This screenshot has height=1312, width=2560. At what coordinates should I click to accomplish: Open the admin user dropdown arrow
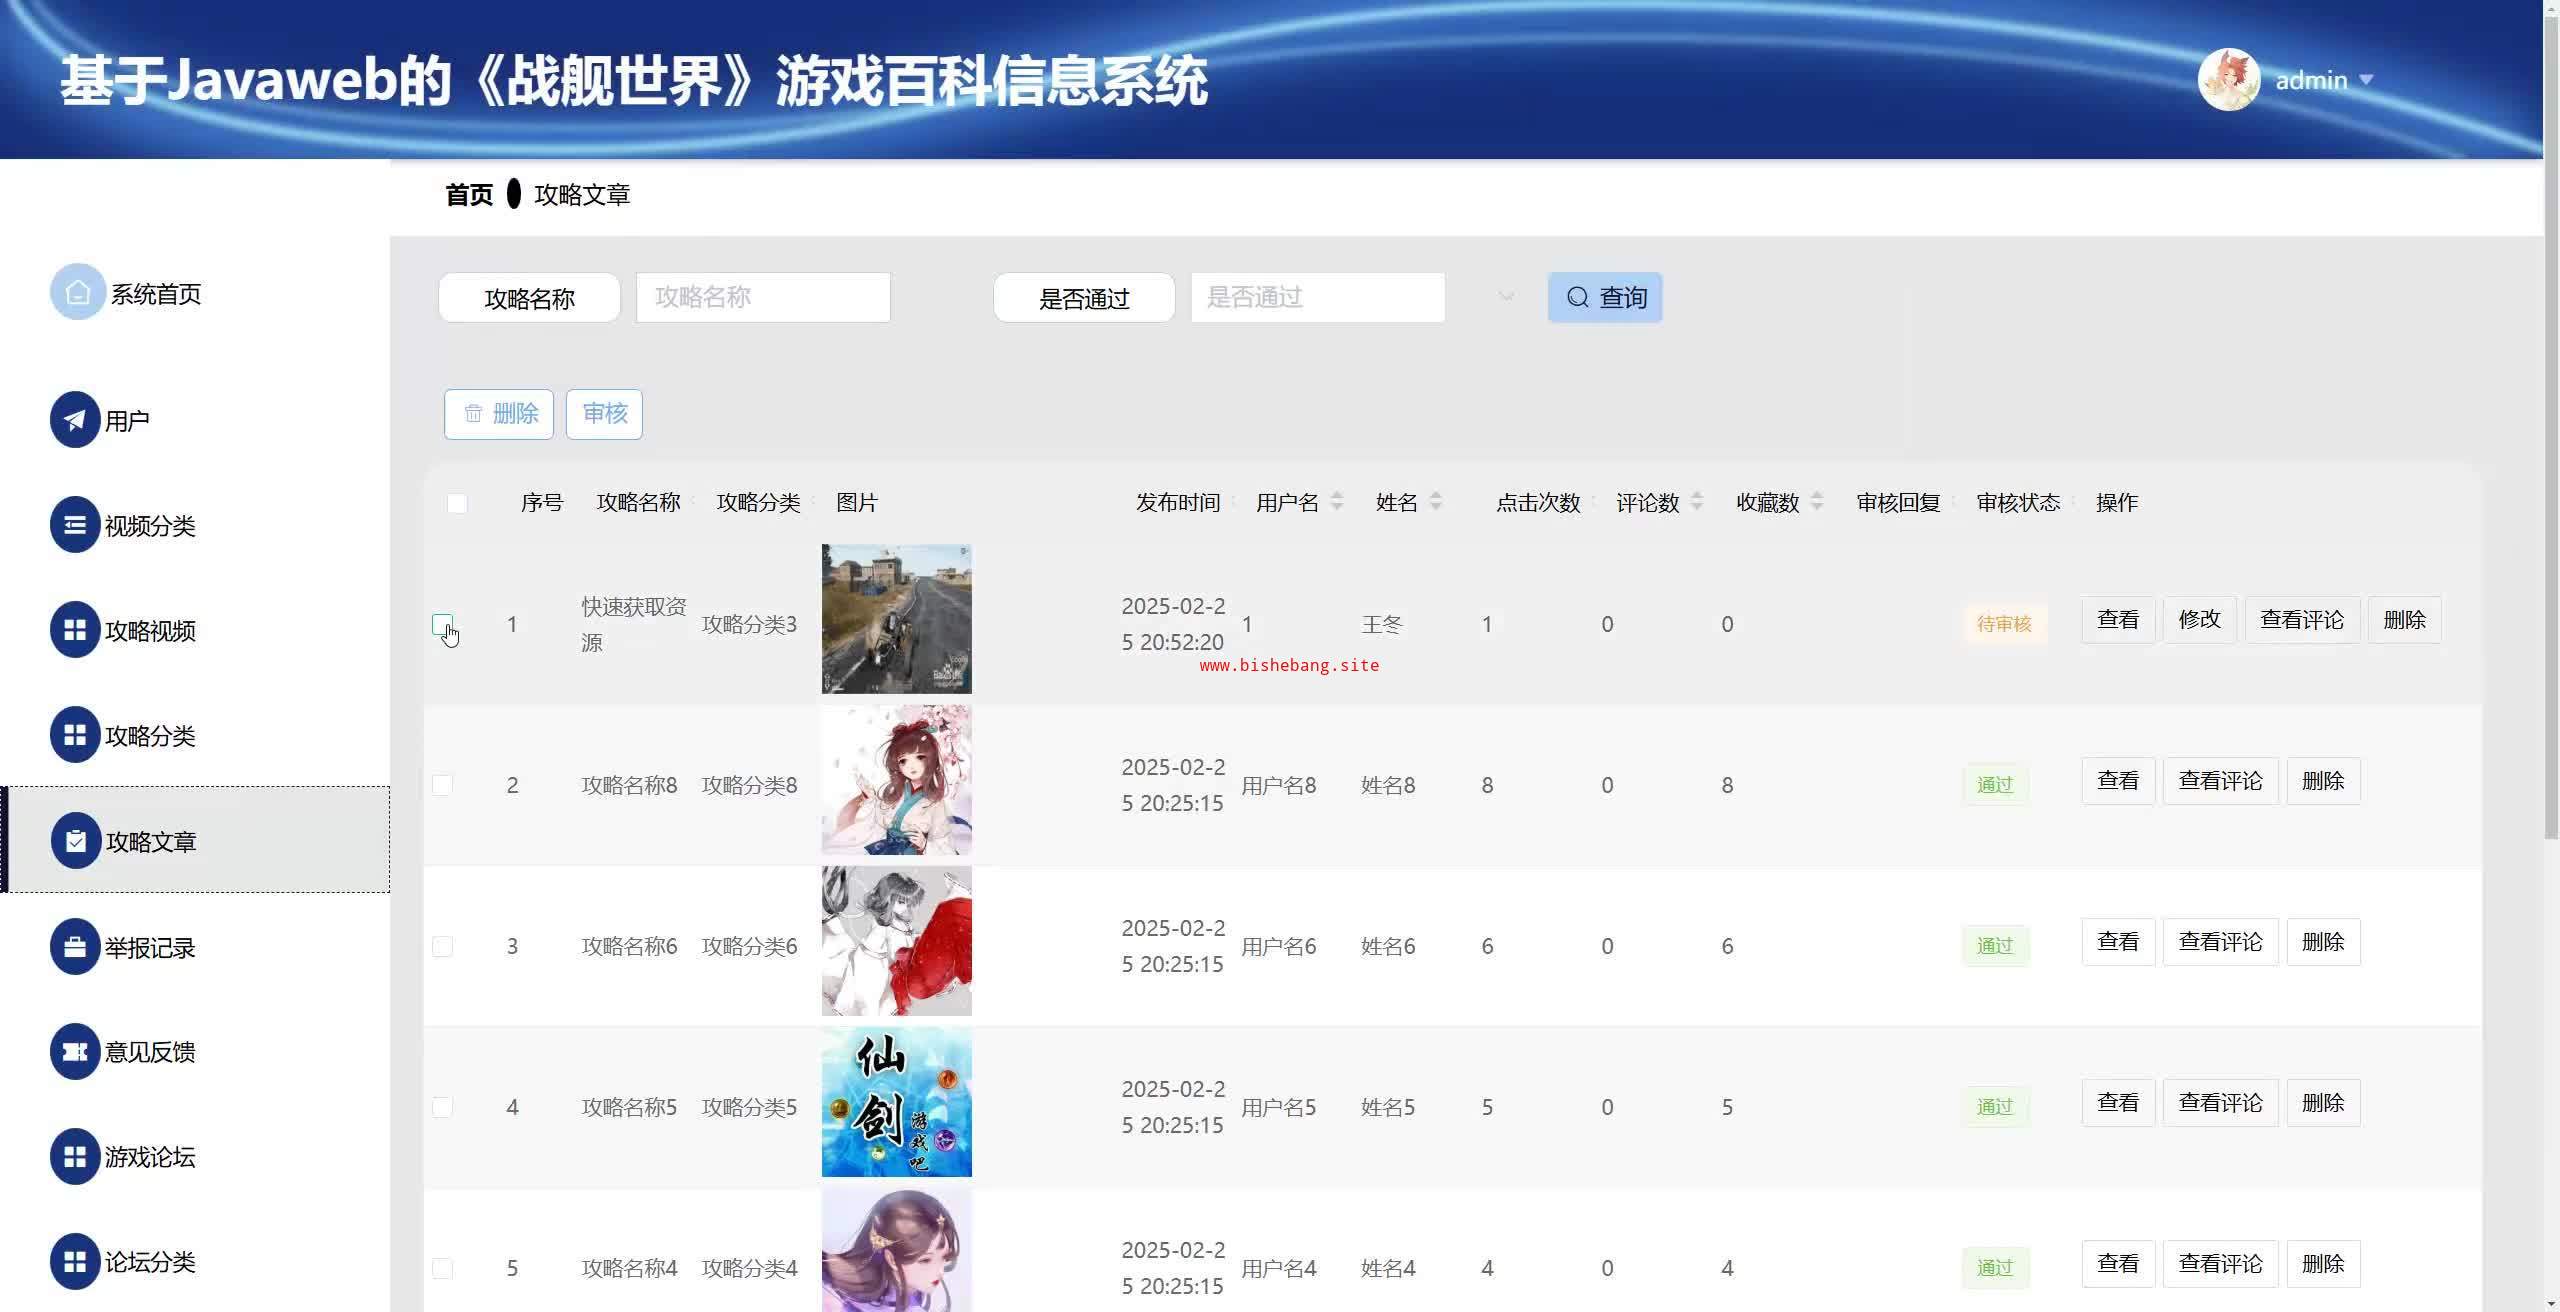(x=2366, y=80)
